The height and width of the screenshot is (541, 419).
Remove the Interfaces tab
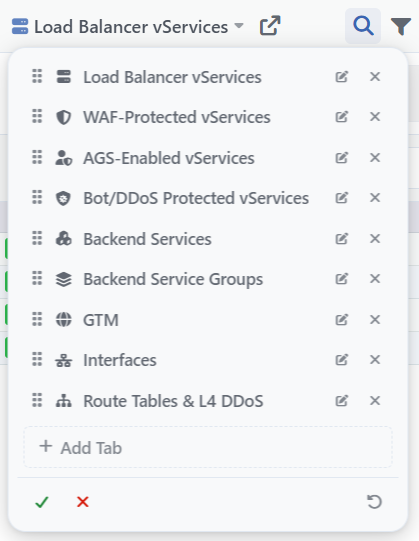(375, 360)
